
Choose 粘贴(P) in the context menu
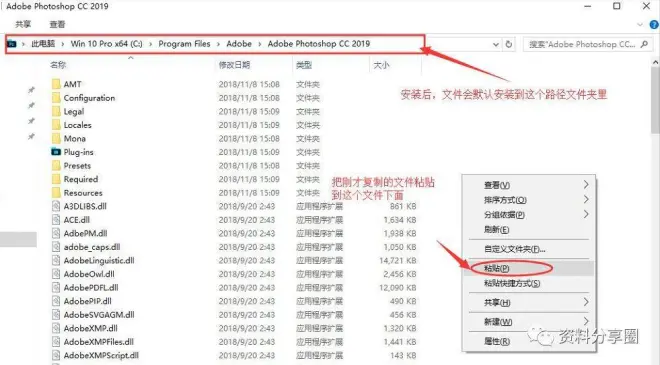pyautogui.click(x=529, y=268)
